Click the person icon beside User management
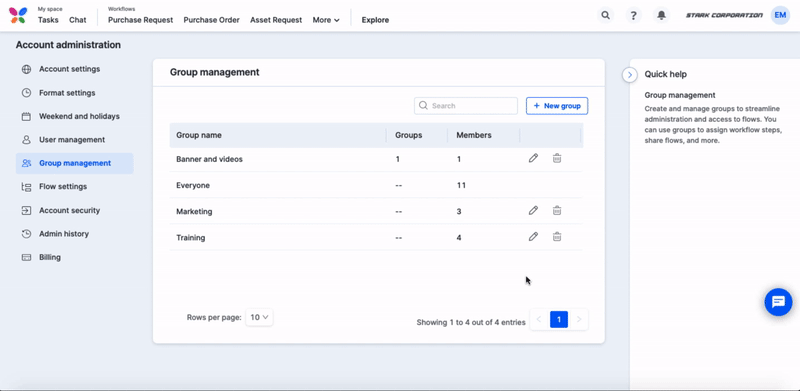 tap(27, 140)
